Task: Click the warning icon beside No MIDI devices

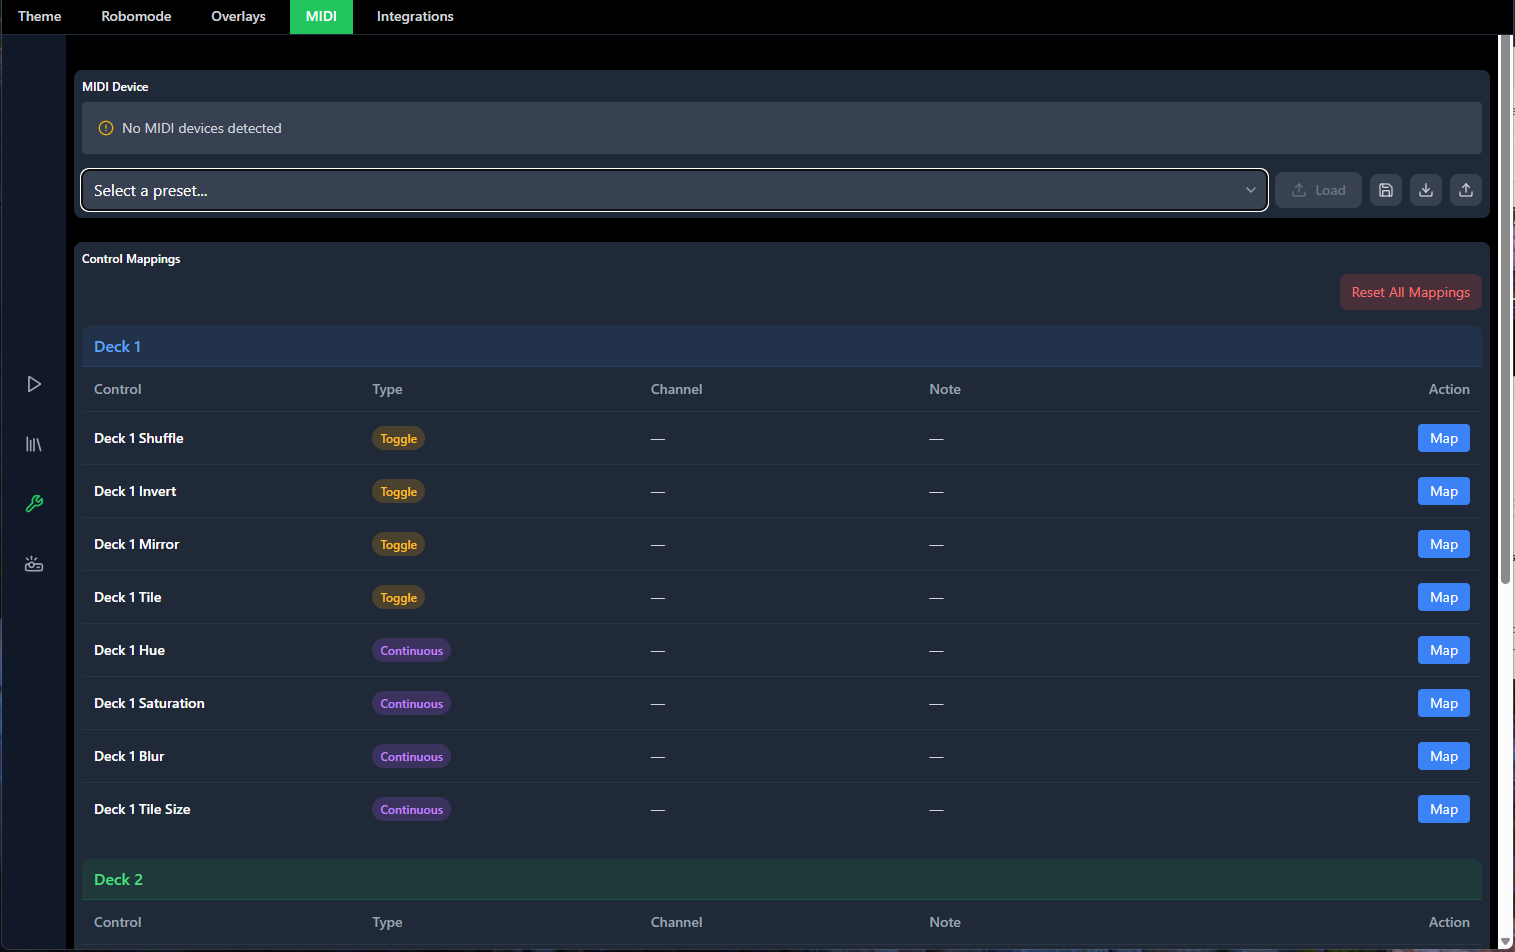Action: click(x=106, y=128)
